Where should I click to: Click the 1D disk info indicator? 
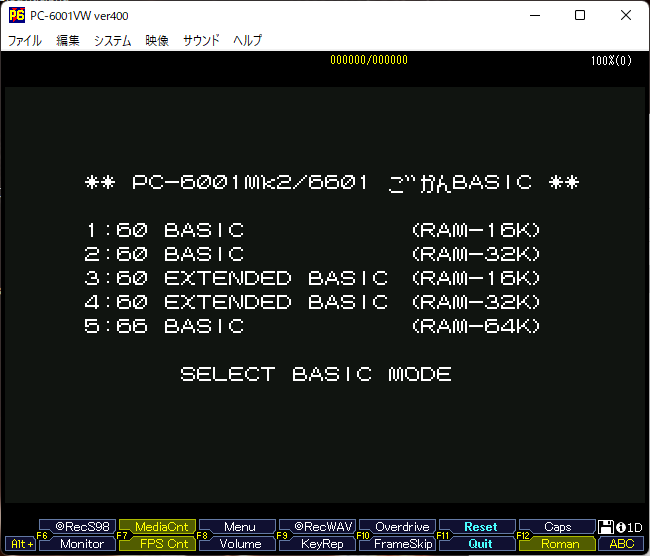(x=629, y=527)
